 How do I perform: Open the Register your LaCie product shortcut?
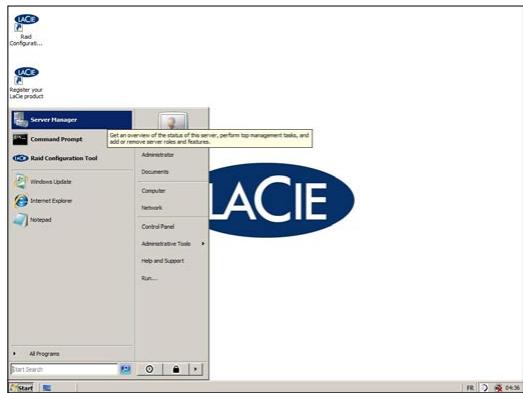pyautogui.click(x=26, y=75)
